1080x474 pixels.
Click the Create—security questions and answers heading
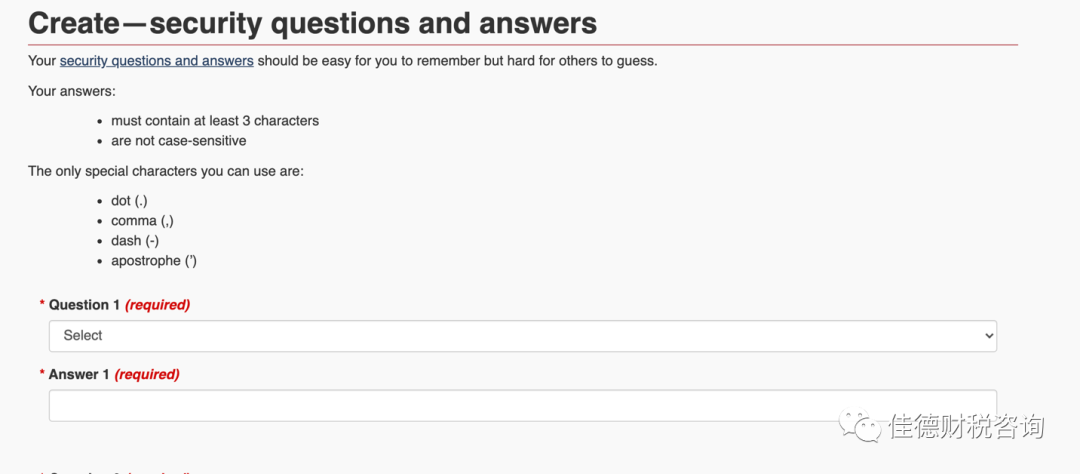[312, 23]
